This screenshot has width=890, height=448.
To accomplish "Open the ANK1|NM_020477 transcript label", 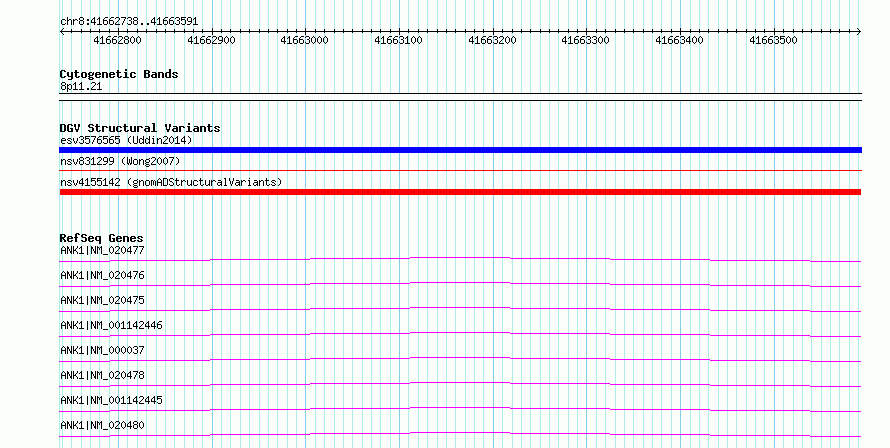I will point(102,250).
